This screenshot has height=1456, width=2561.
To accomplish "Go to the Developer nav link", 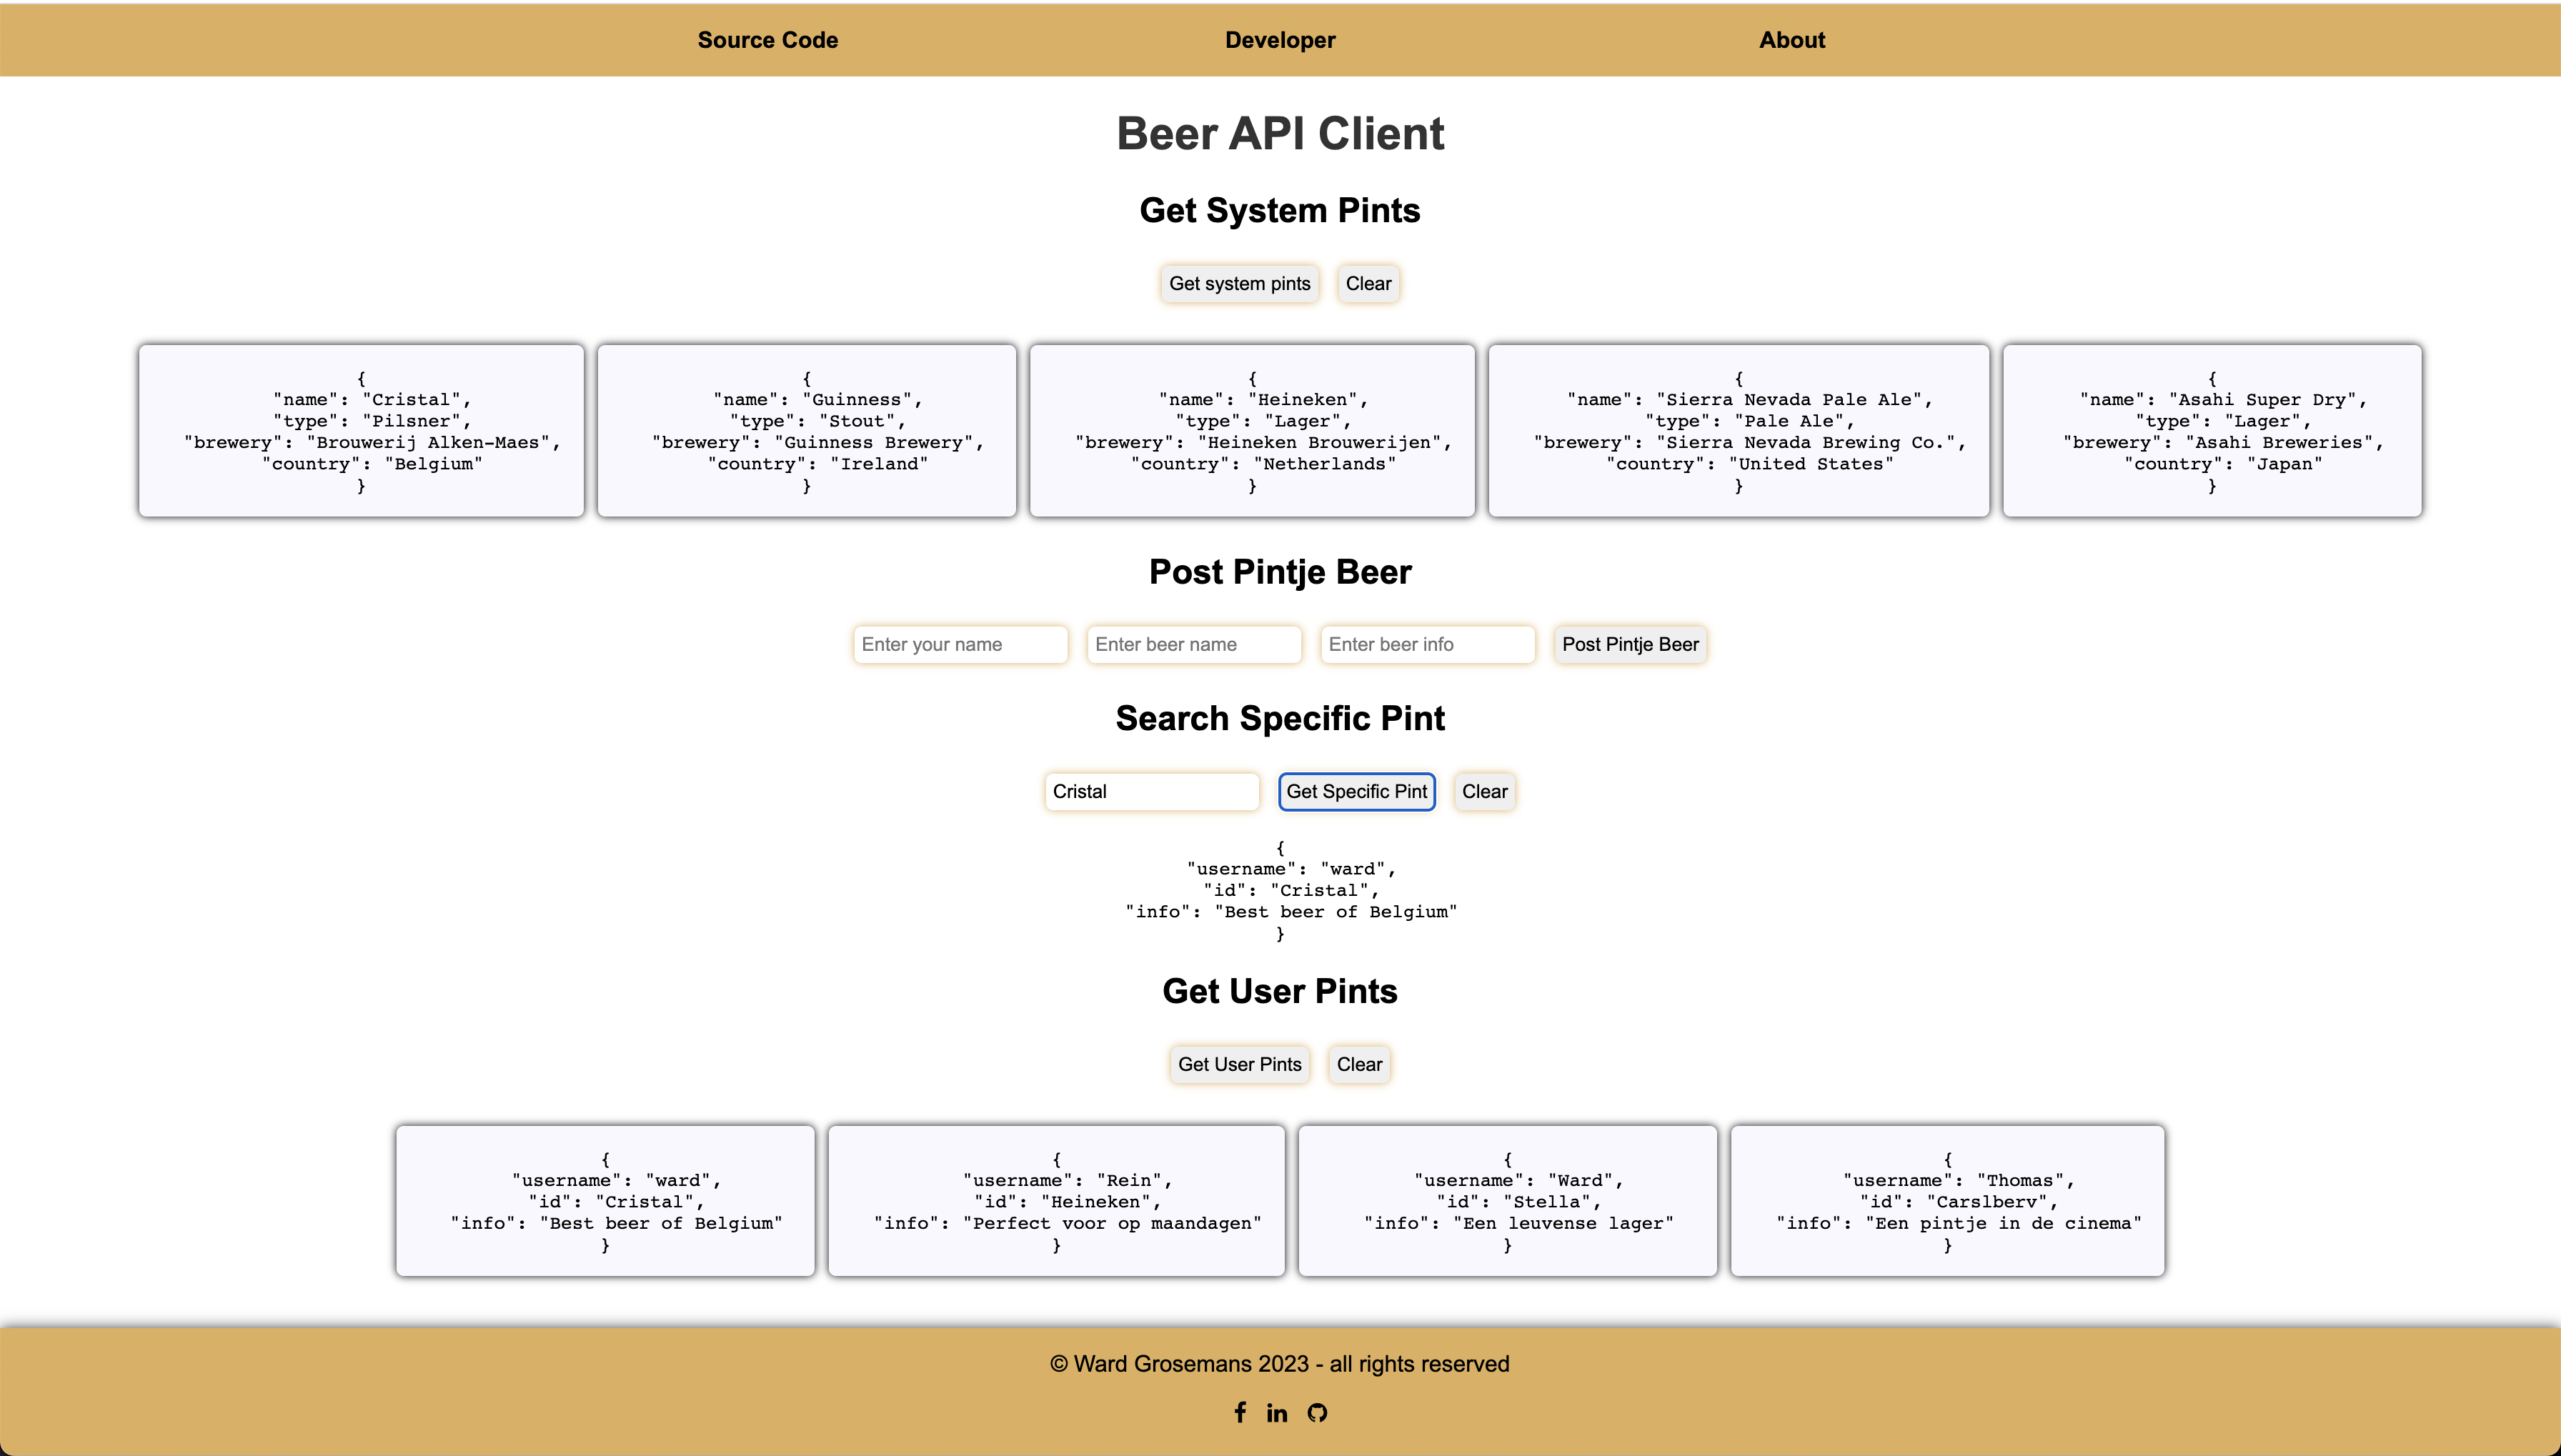I will 1280,40.
